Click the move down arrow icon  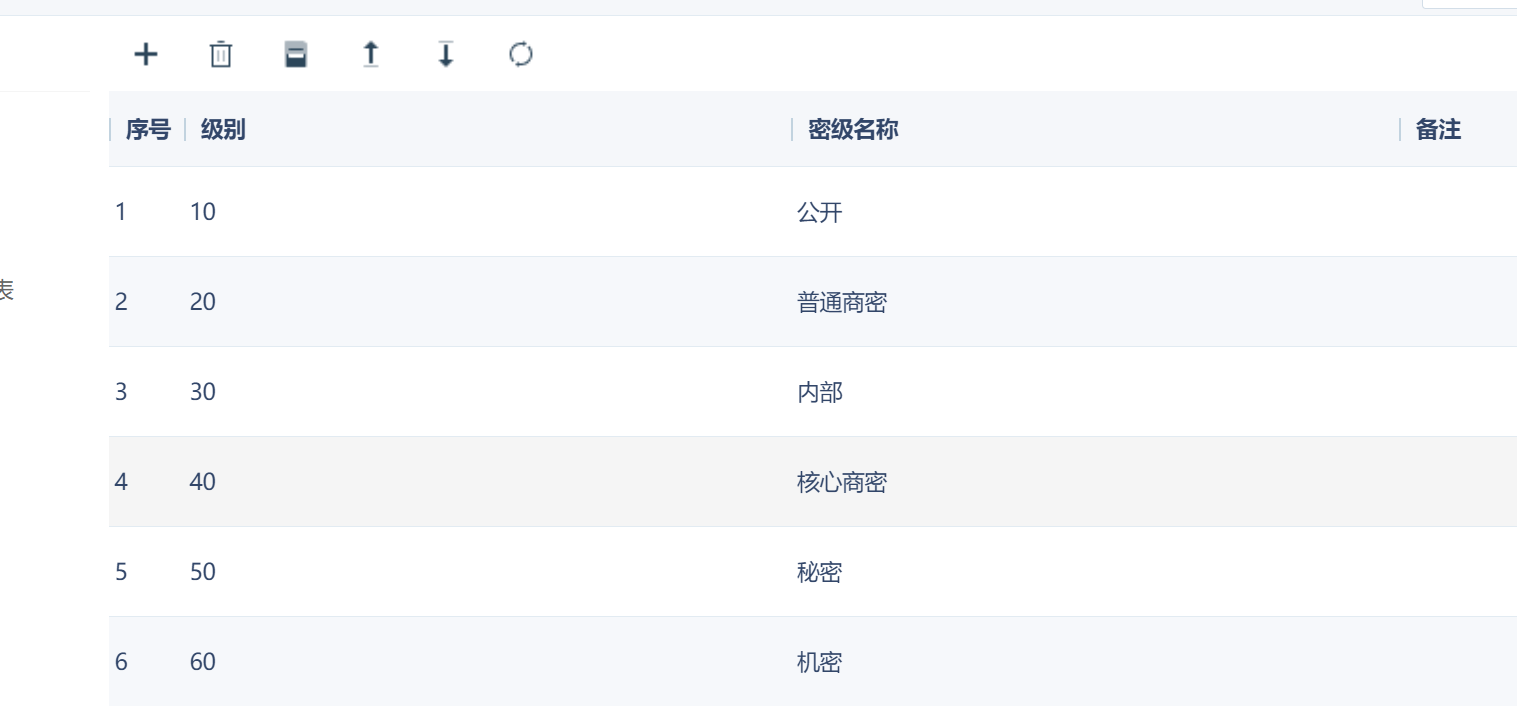coord(446,54)
